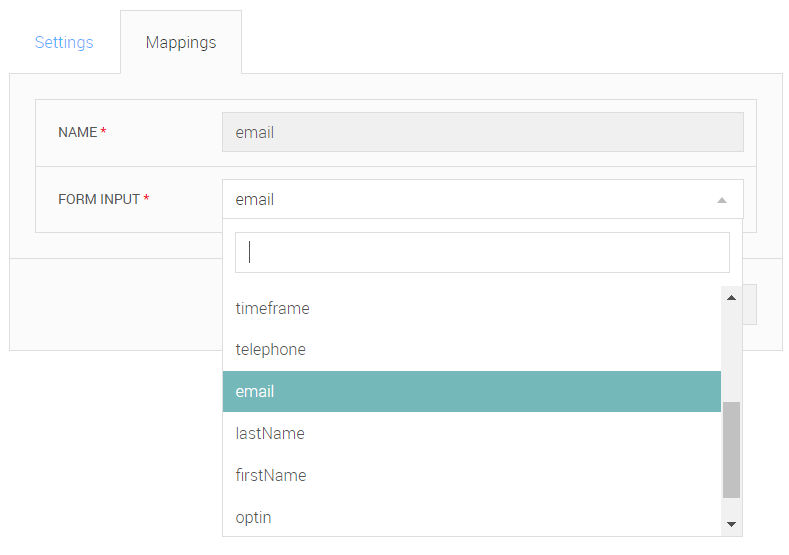The image size is (789, 555).
Task: Choose timeframe from the option list
Action: (471, 308)
